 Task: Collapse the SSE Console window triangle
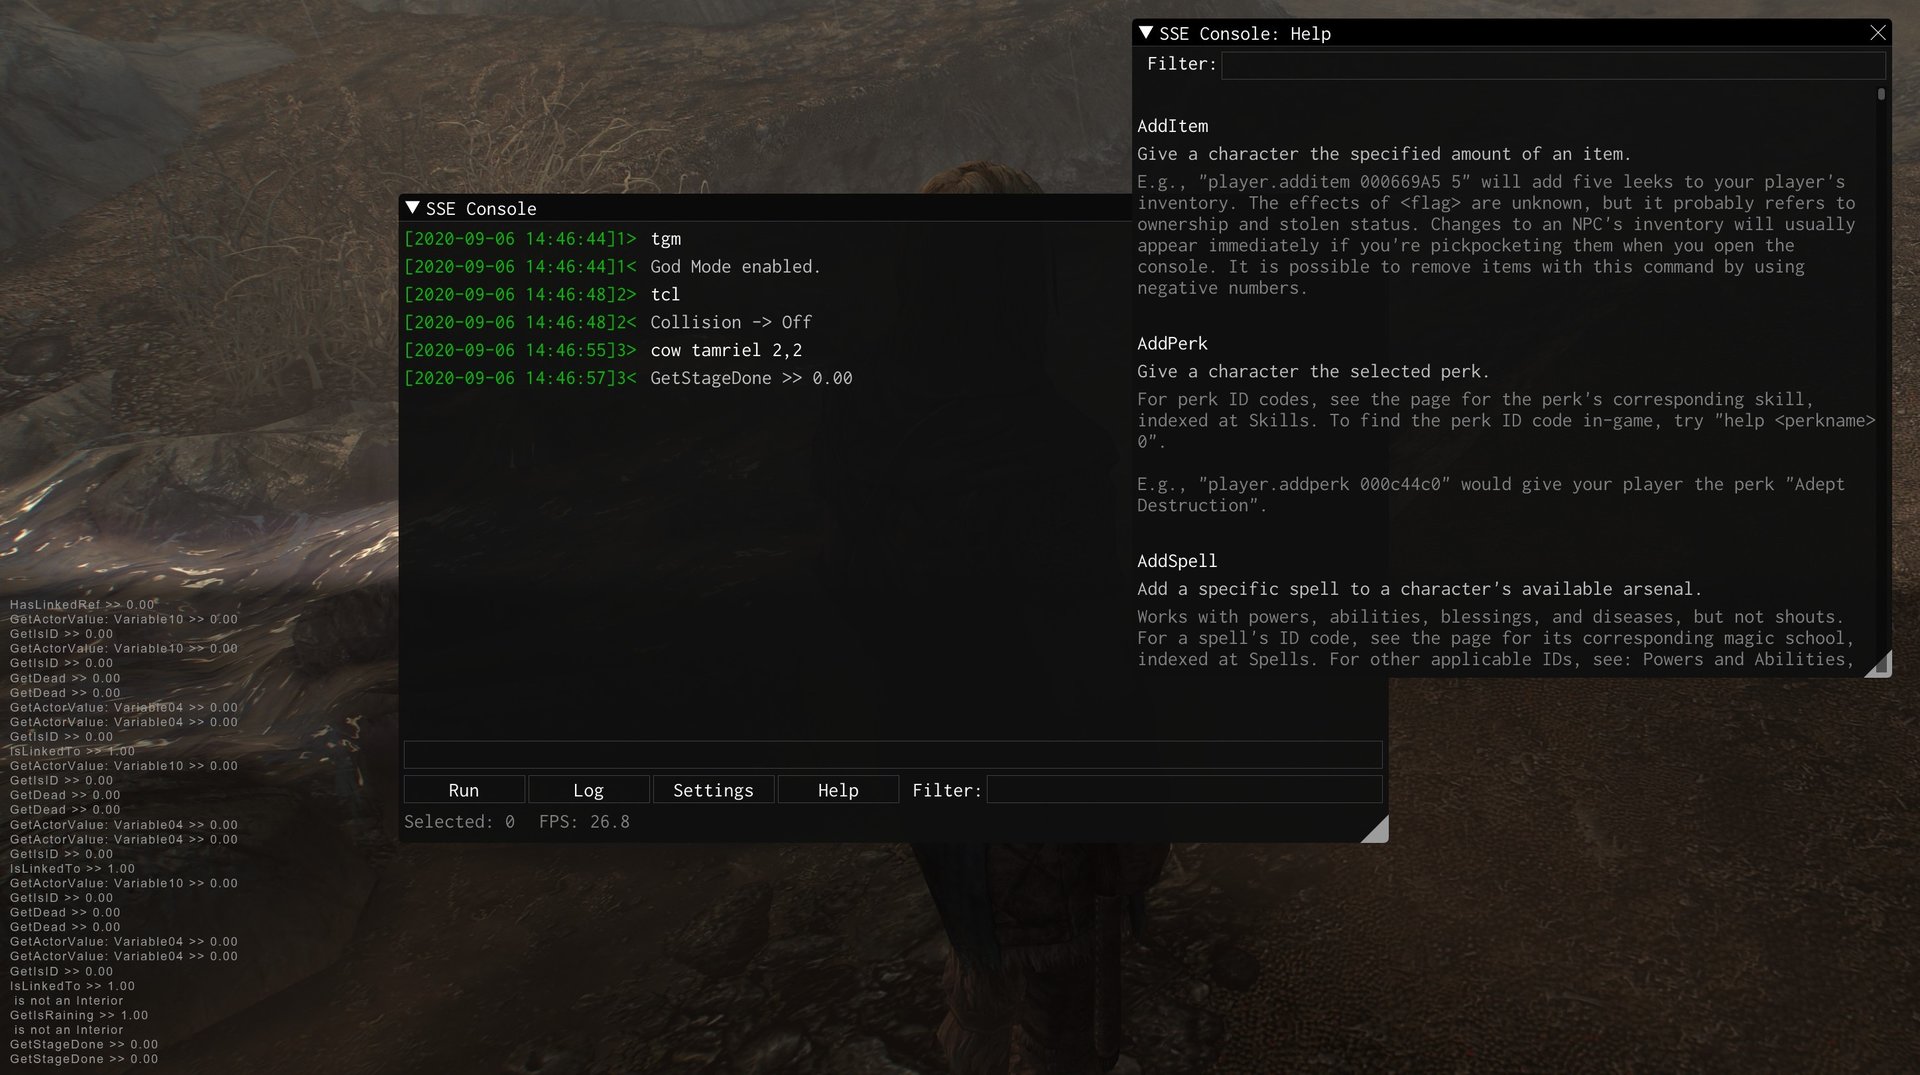tap(412, 208)
